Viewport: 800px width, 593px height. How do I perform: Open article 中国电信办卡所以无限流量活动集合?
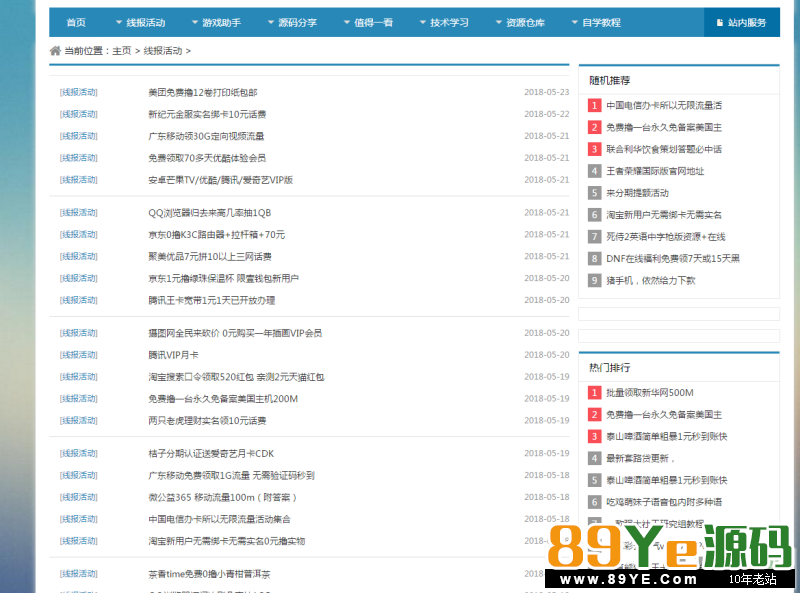[x=219, y=520]
